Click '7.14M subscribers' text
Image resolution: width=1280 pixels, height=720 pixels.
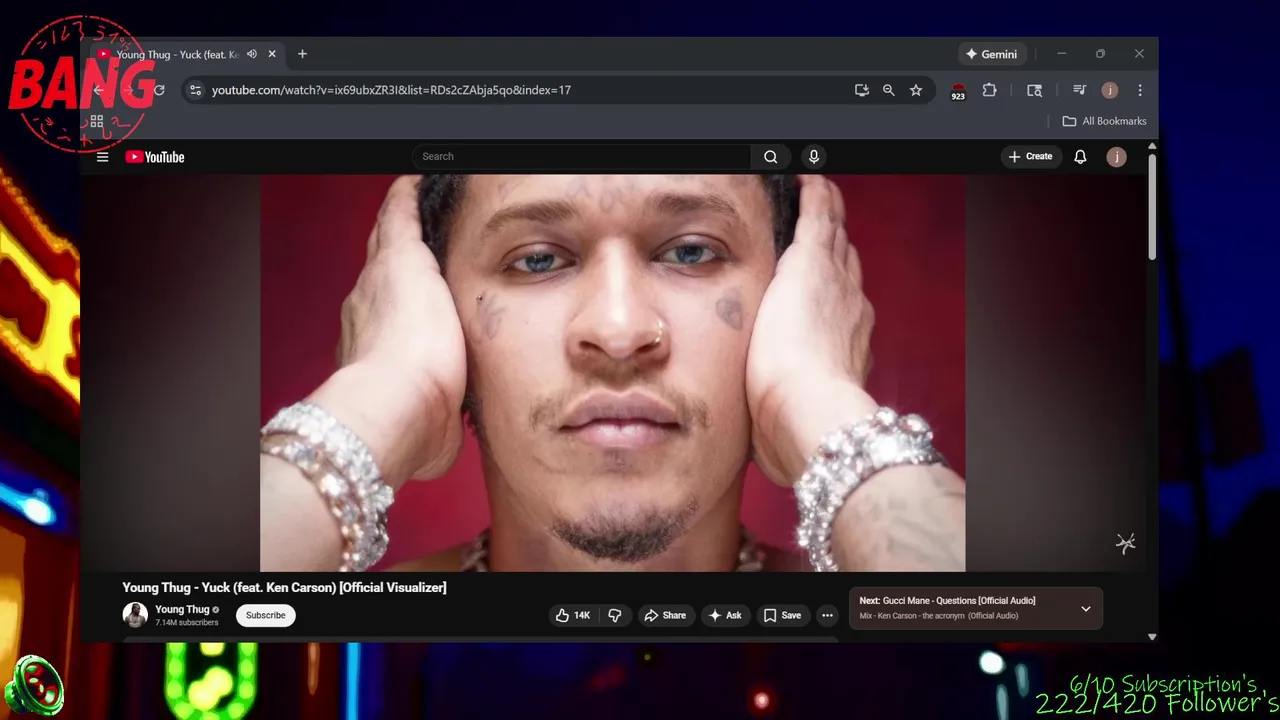click(186, 623)
